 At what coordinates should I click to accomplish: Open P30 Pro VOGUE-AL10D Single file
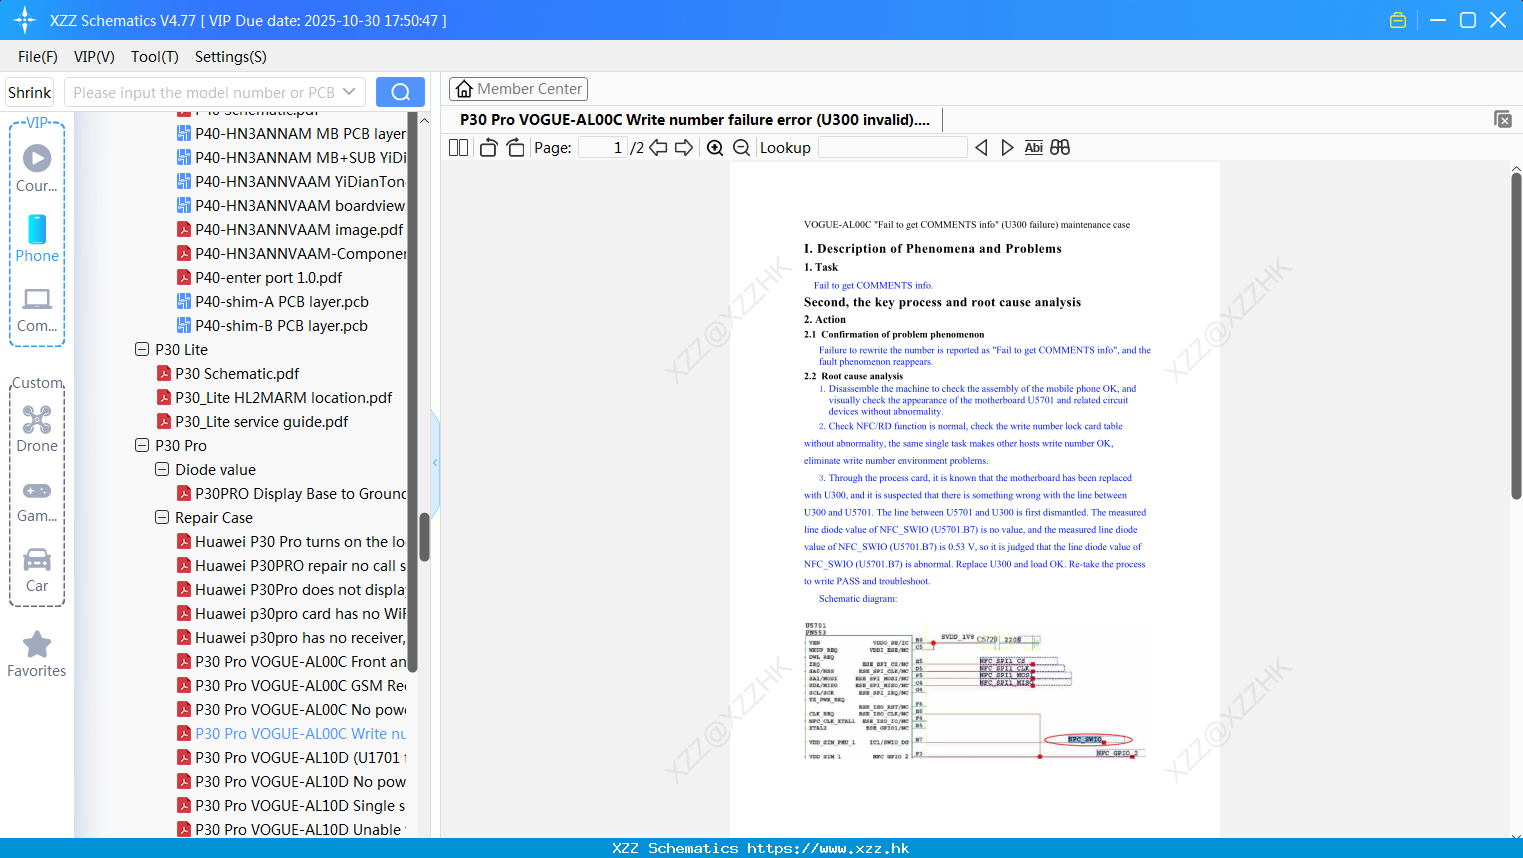point(291,805)
